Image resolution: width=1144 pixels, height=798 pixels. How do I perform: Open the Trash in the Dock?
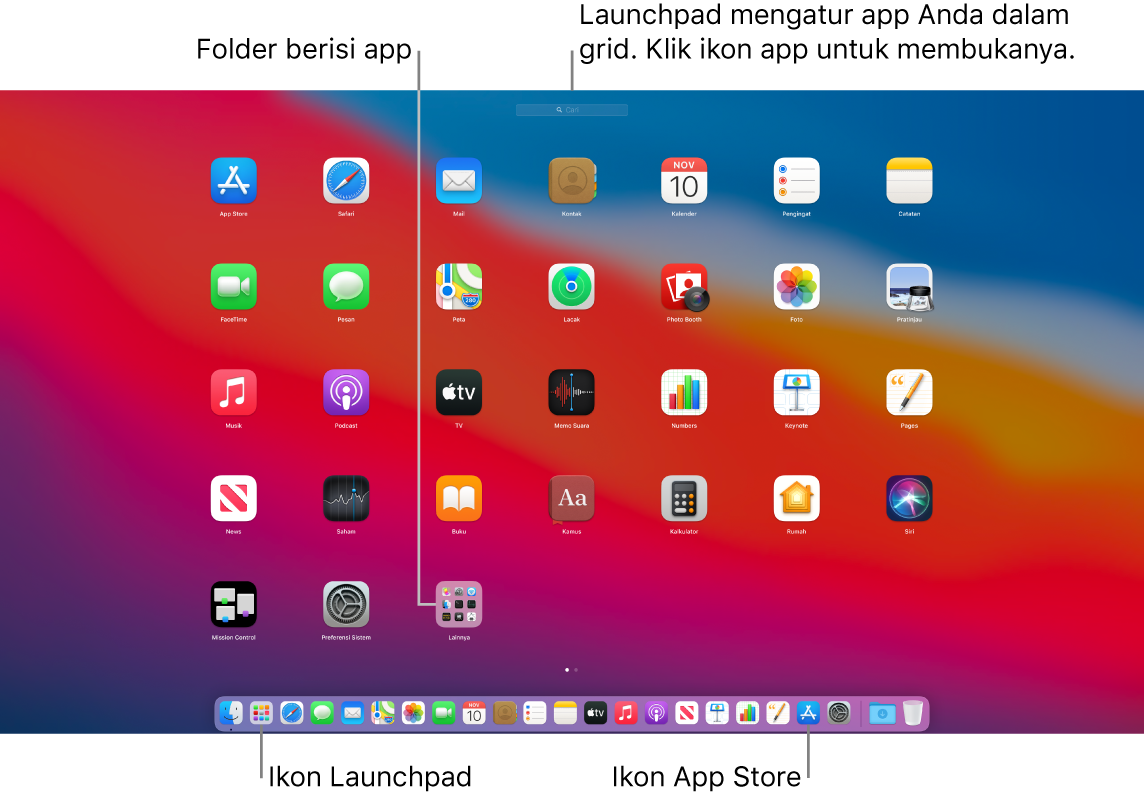pos(913,713)
